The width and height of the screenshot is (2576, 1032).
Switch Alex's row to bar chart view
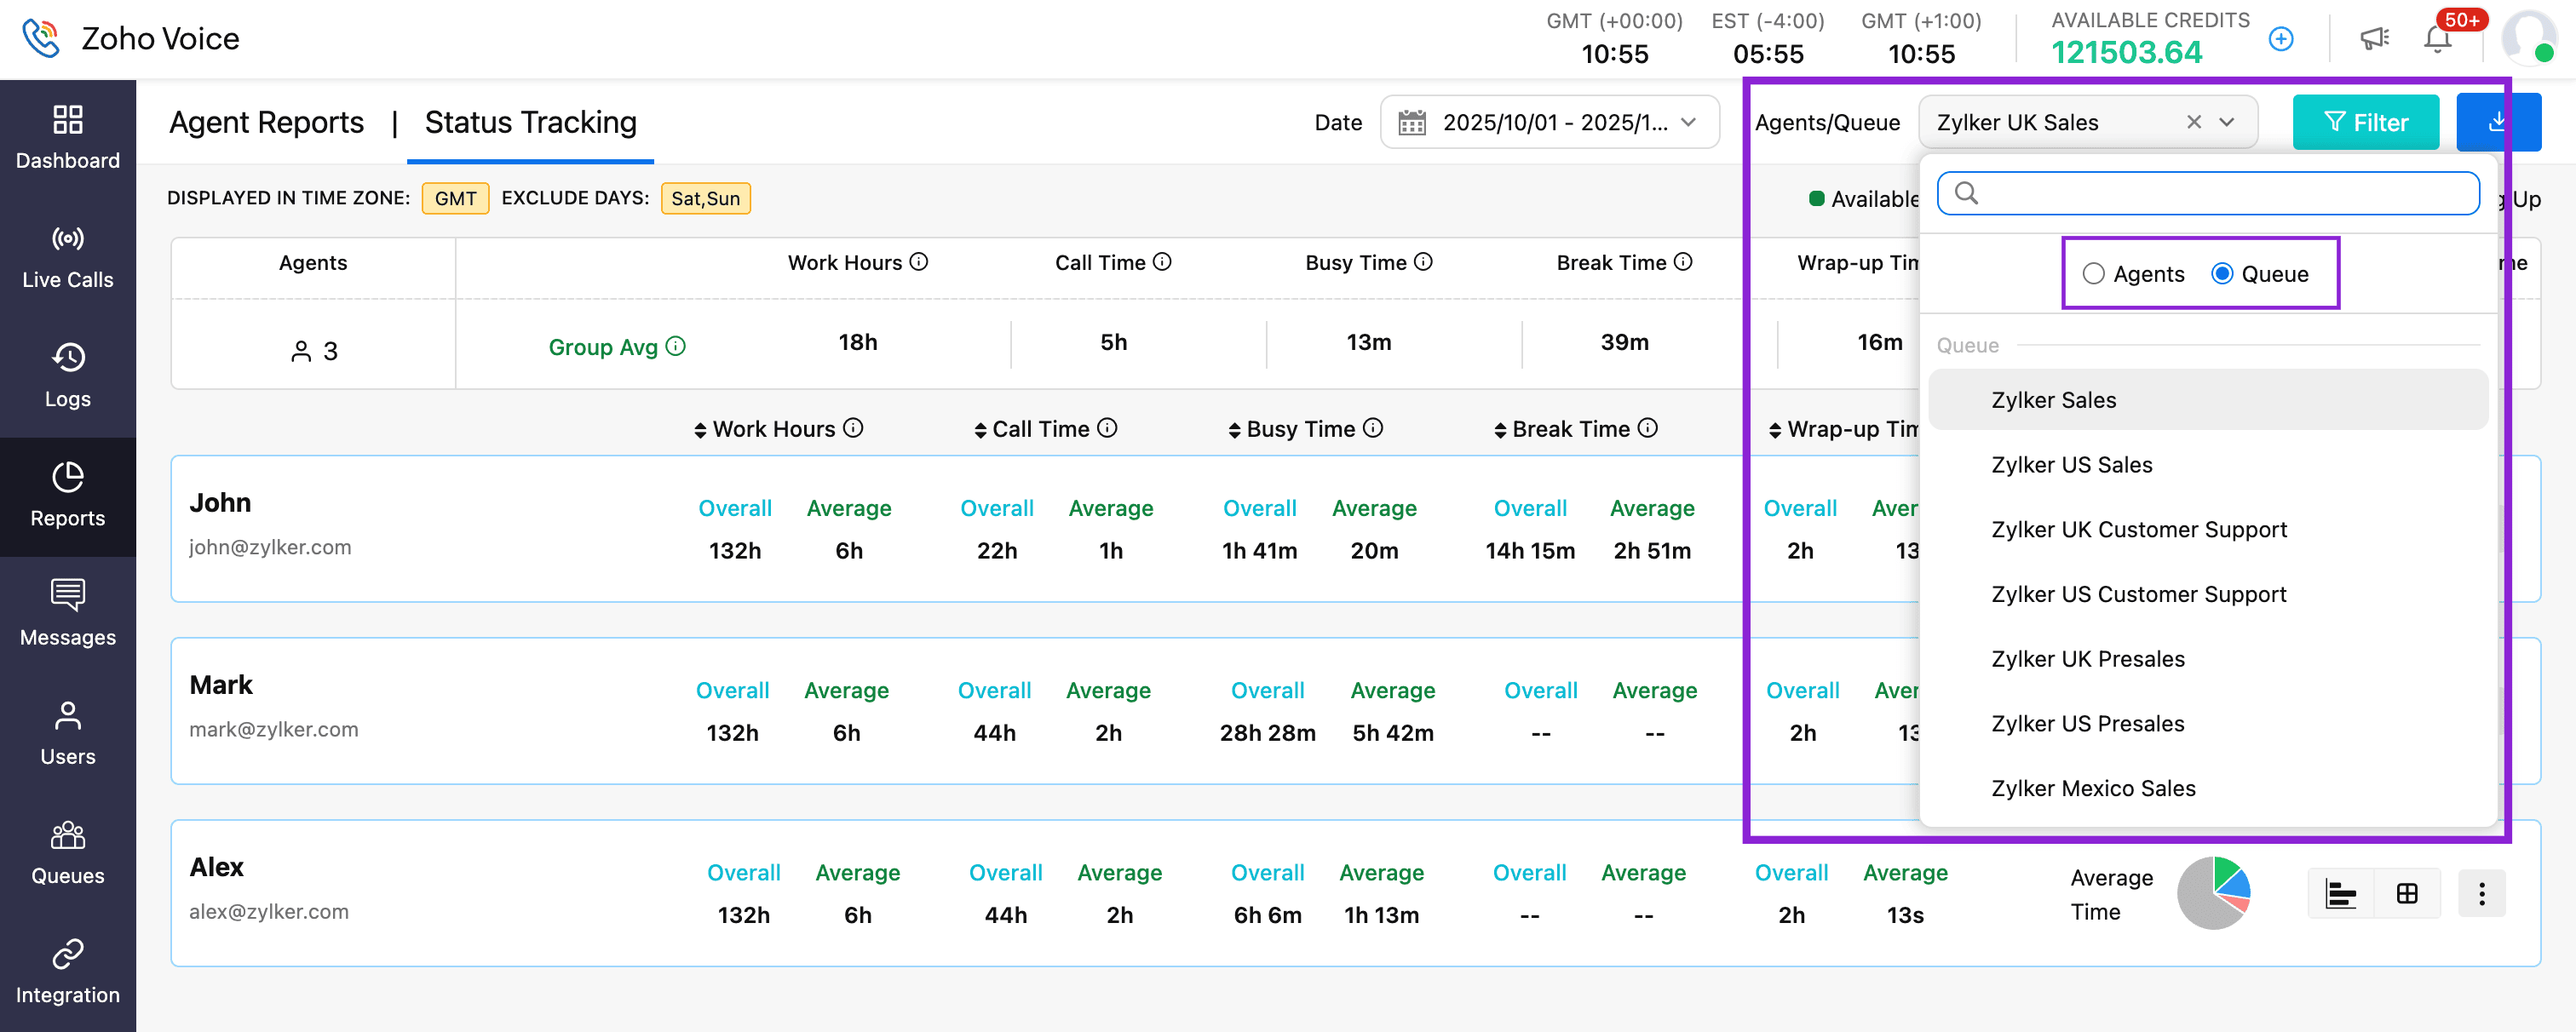tap(2340, 893)
